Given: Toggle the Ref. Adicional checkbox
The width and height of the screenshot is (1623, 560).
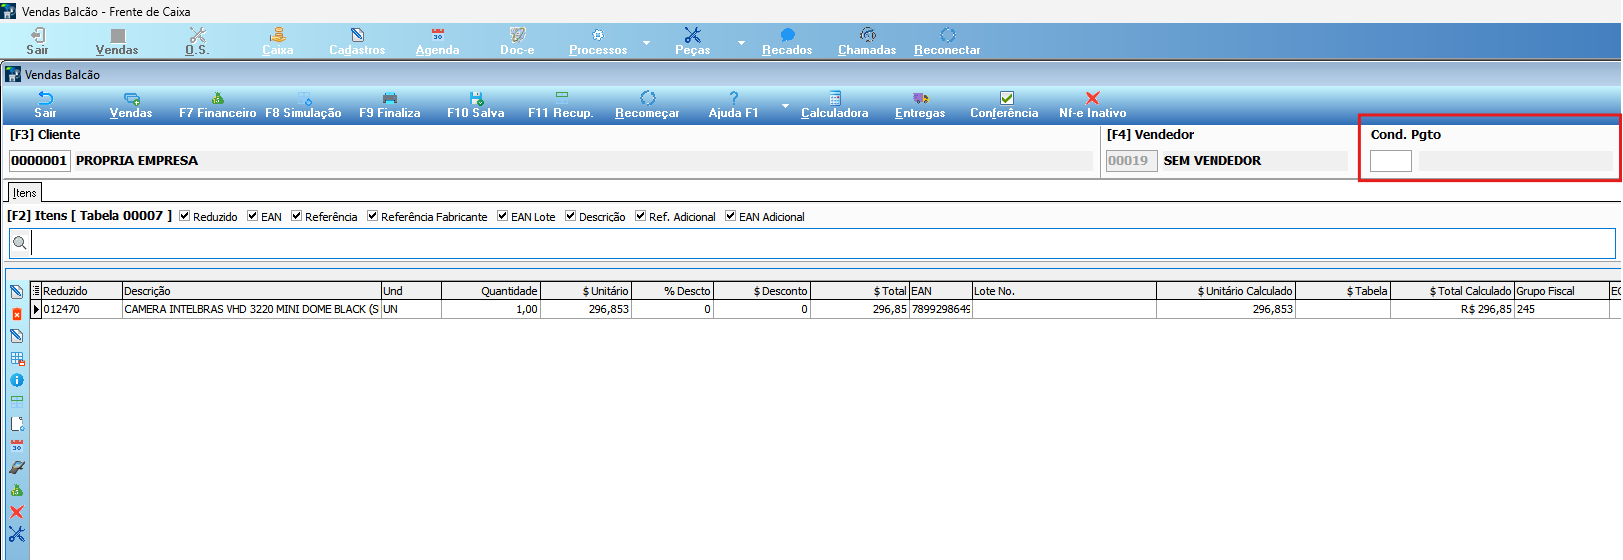Looking at the screenshot, I should tap(640, 216).
